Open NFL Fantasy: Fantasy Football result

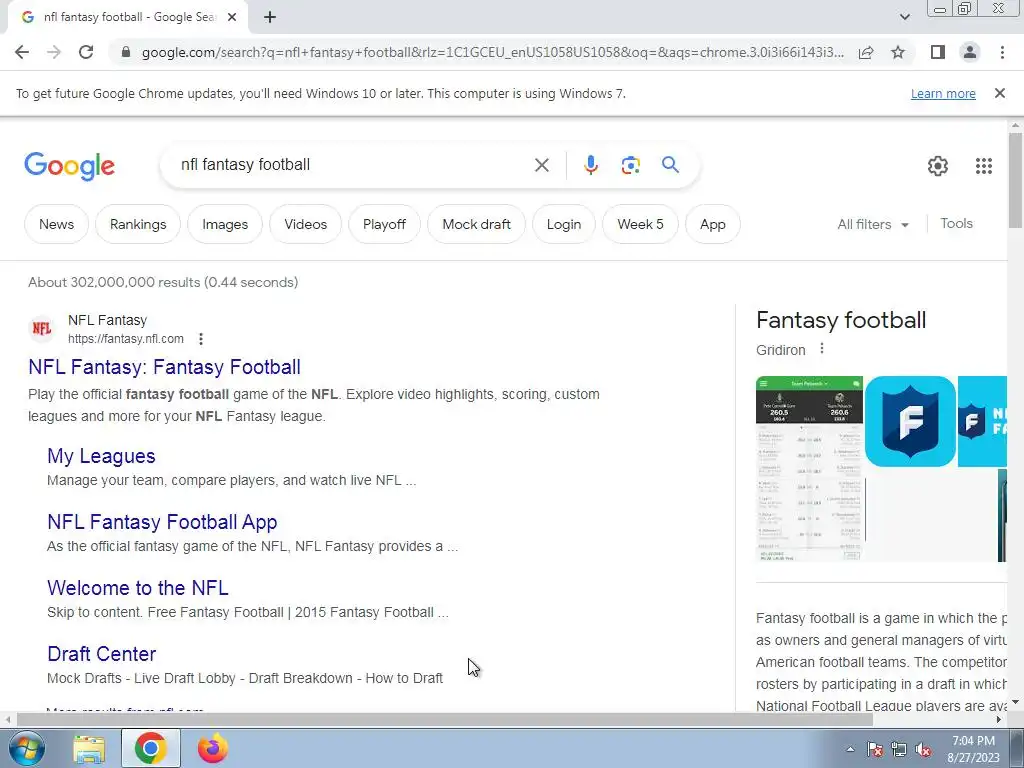[164, 367]
